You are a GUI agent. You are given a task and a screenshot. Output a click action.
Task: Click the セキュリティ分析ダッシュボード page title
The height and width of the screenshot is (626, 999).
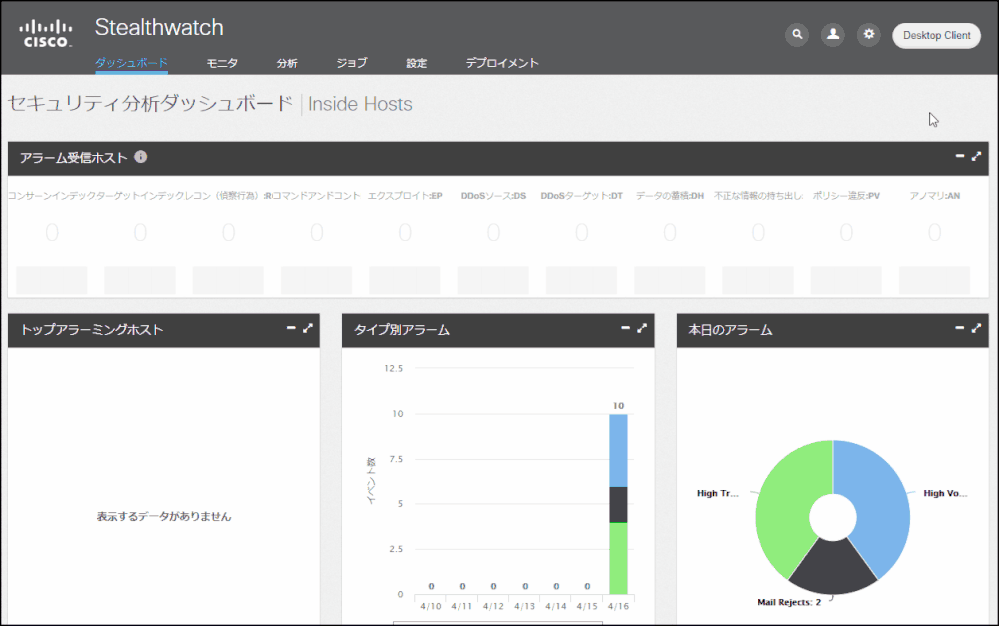click(150, 103)
